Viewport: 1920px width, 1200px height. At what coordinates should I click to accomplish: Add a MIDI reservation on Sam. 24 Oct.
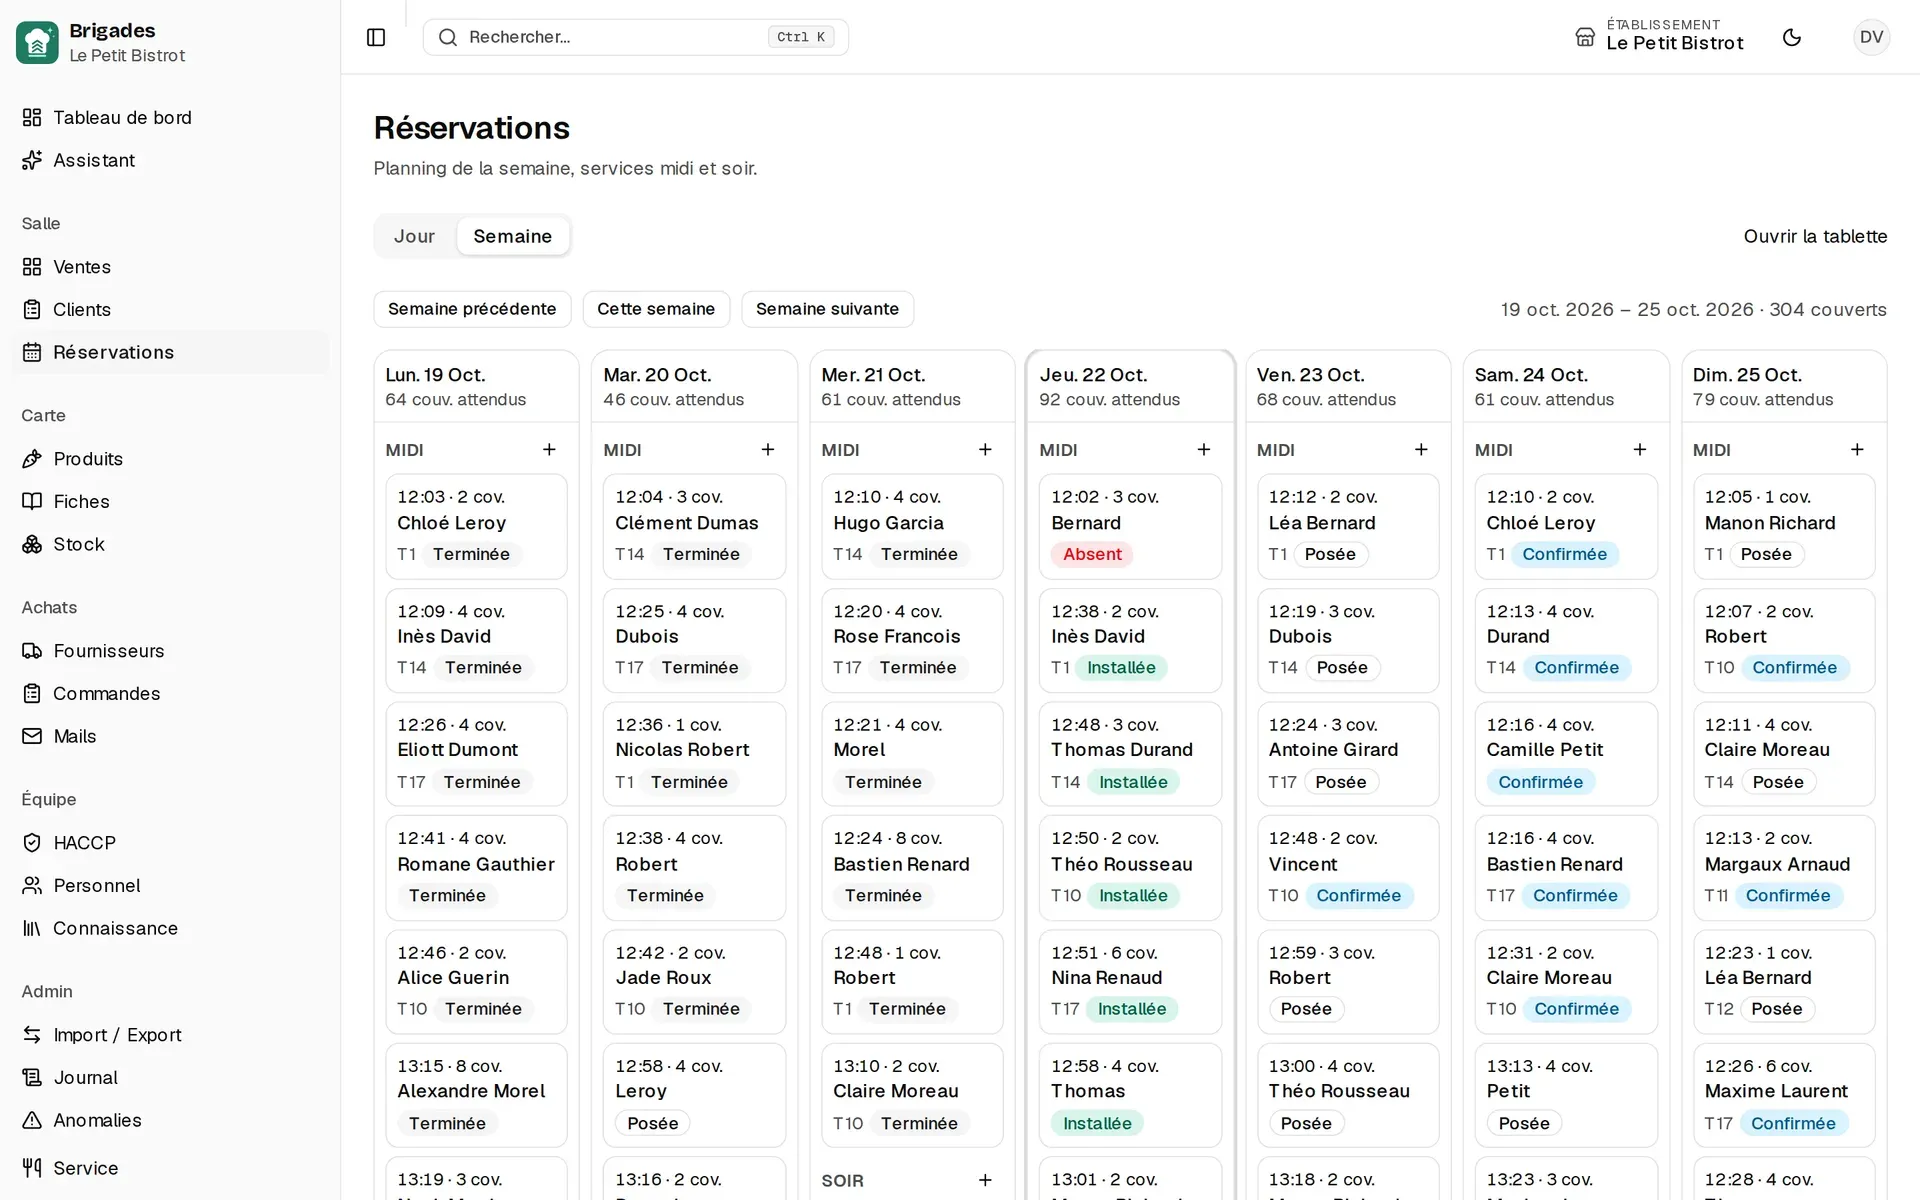tap(1639, 450)
